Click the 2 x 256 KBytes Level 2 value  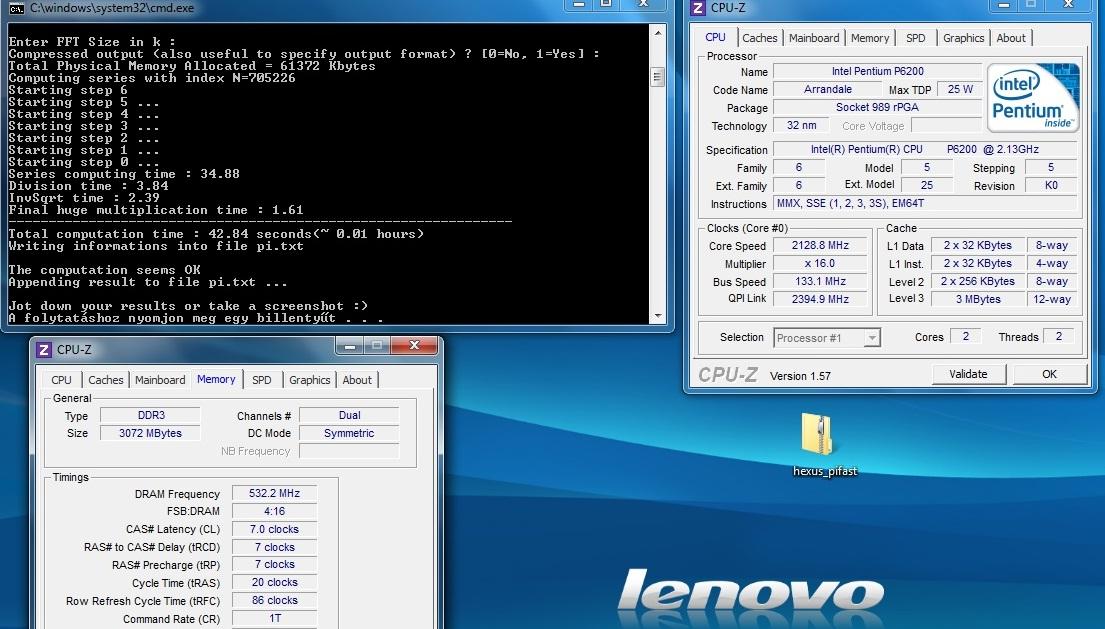977,281
